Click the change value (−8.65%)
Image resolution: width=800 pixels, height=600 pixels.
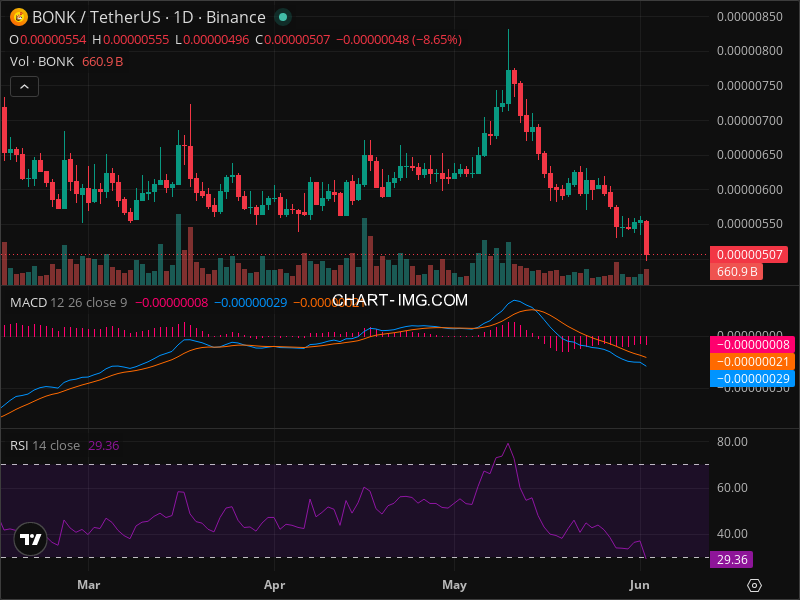coord(437,40)
